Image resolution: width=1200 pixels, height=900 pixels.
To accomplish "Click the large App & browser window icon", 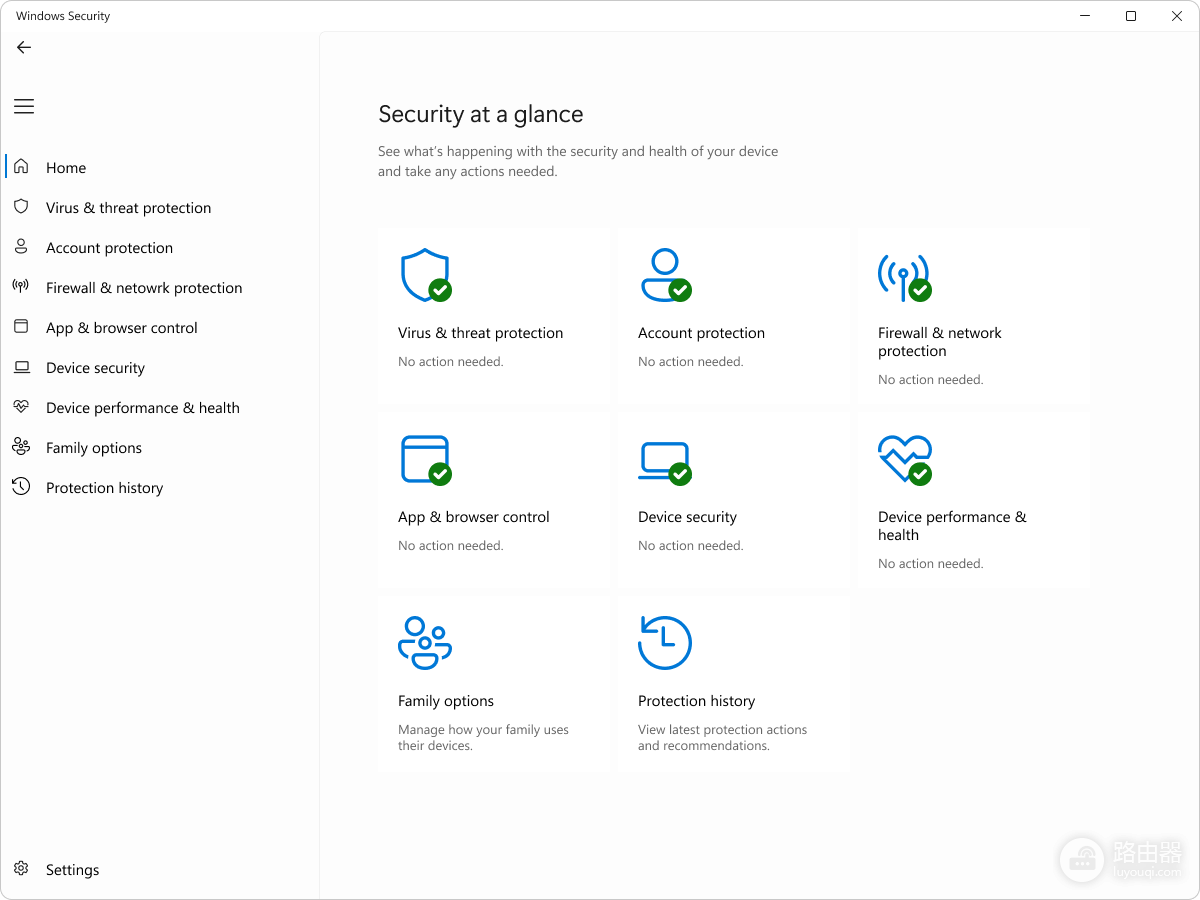I will click(x=426, y=460).
